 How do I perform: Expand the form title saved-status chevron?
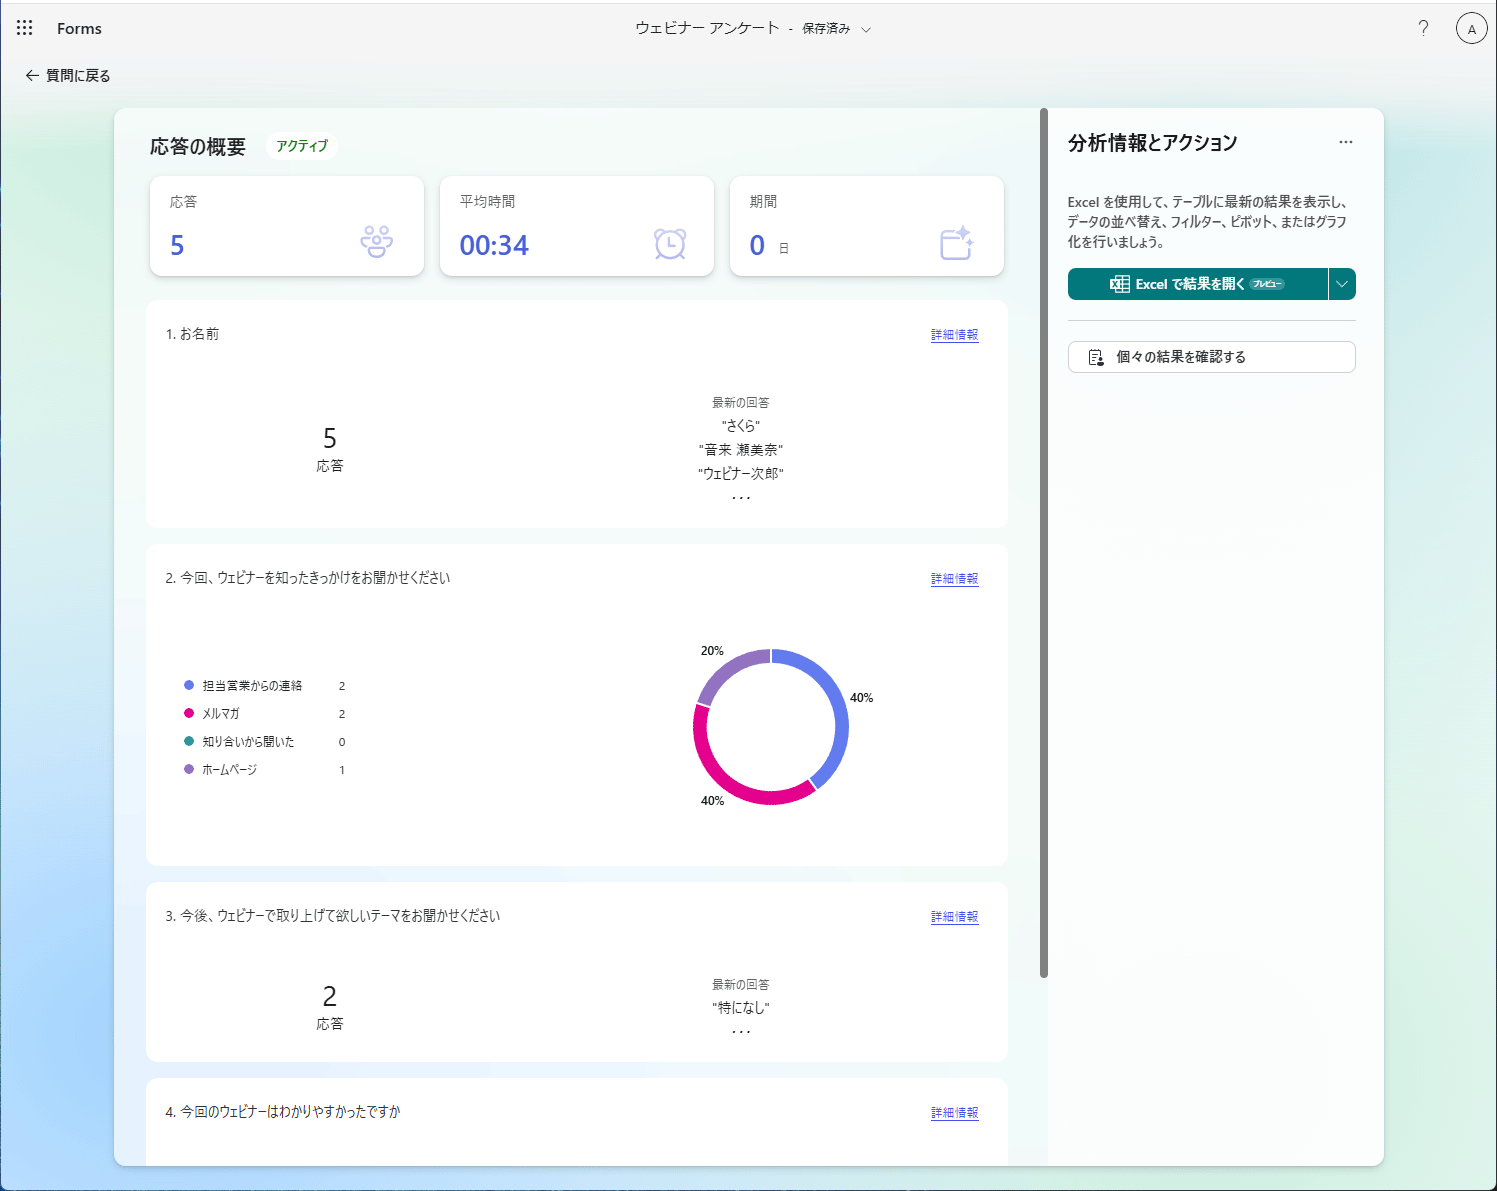[x=866, y=30]
